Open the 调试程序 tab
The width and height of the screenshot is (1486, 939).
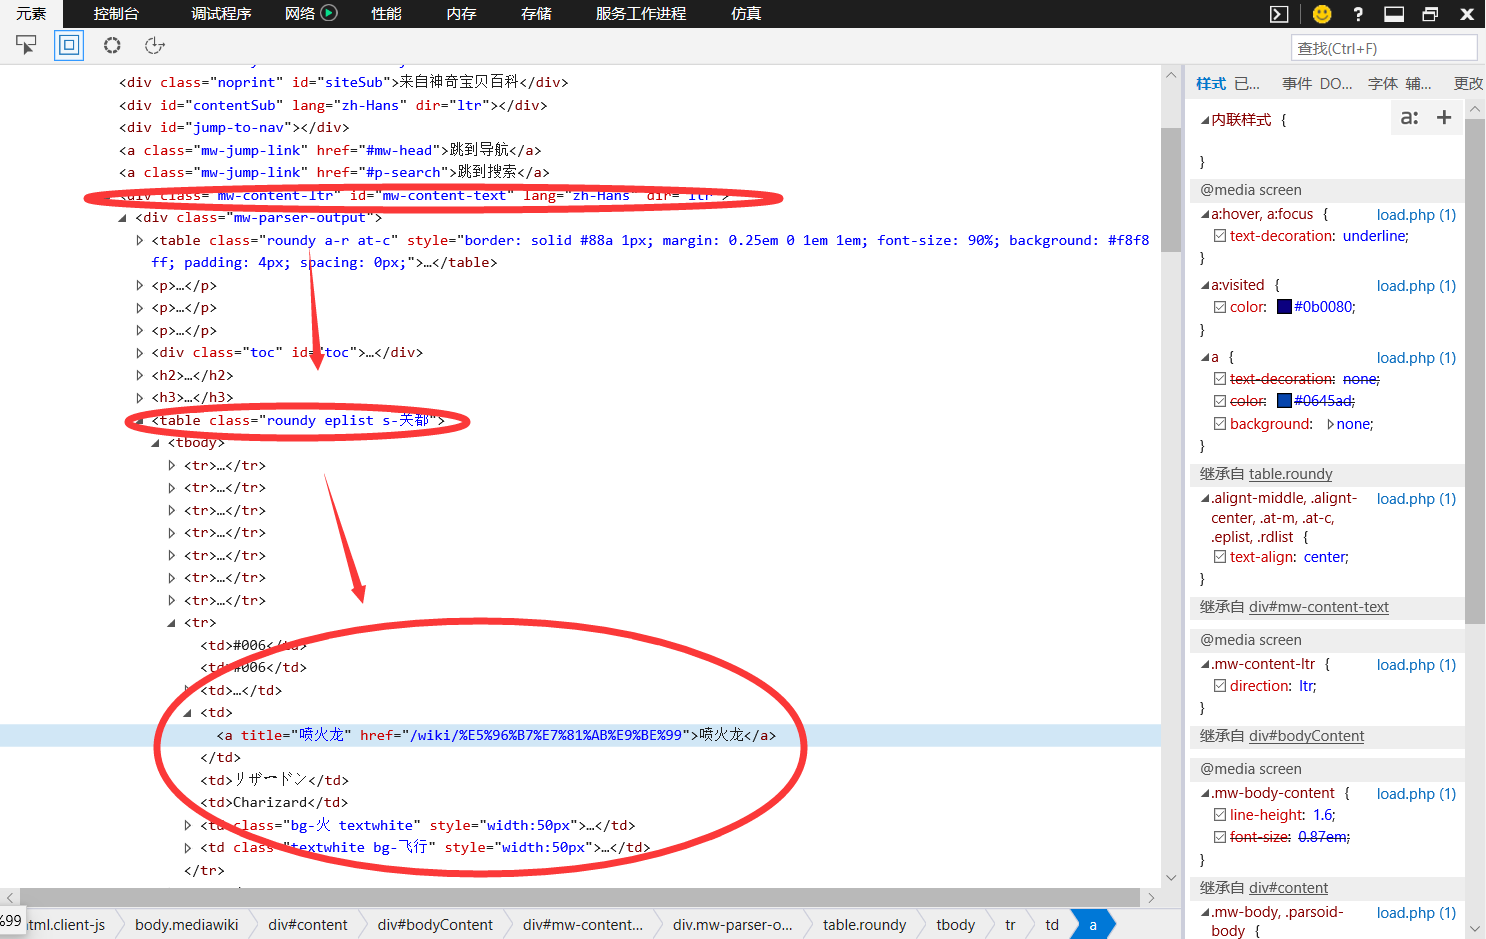coord(221,13)
